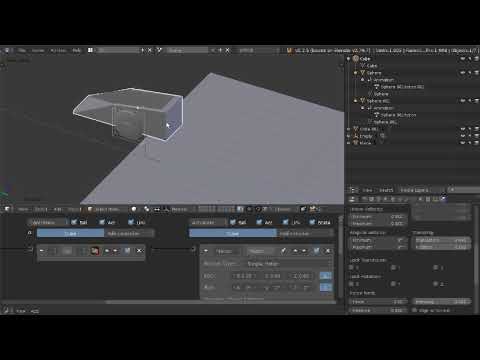480x360 pixels.
Task: Toggle Link checkbox in Controllers header
Action: pos(131,222)
